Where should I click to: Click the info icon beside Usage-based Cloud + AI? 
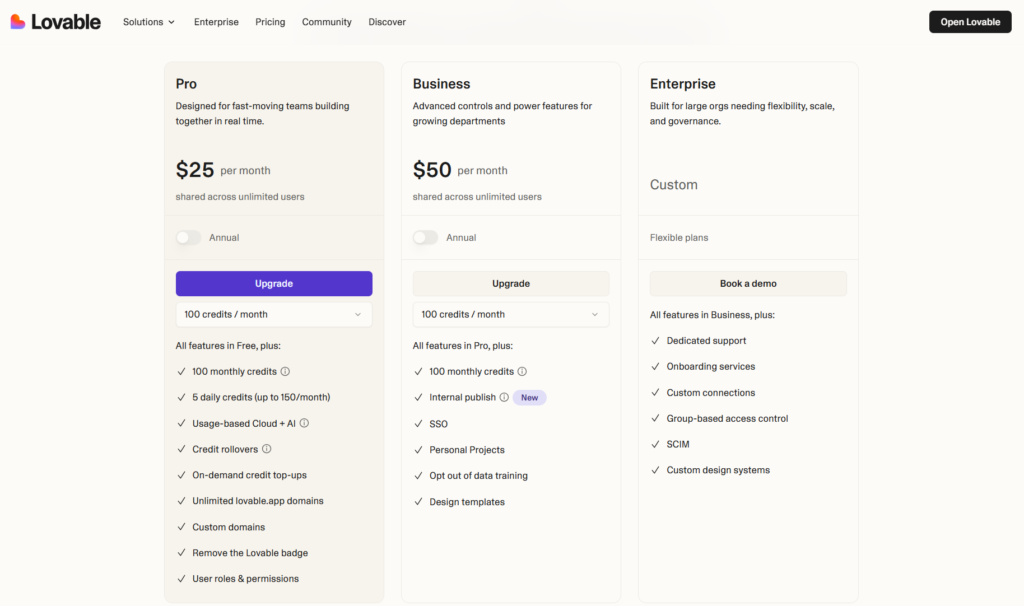point(303,422)
